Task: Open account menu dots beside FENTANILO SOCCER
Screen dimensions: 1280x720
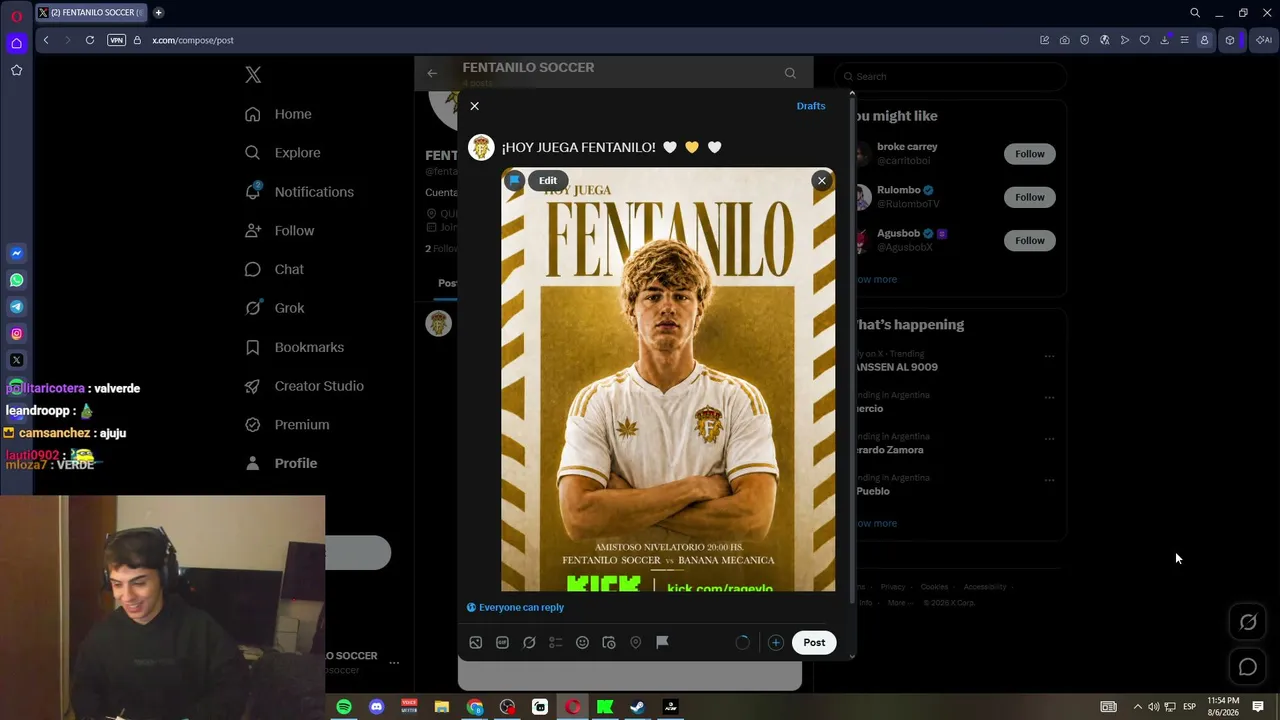Action: coord(394,662)
